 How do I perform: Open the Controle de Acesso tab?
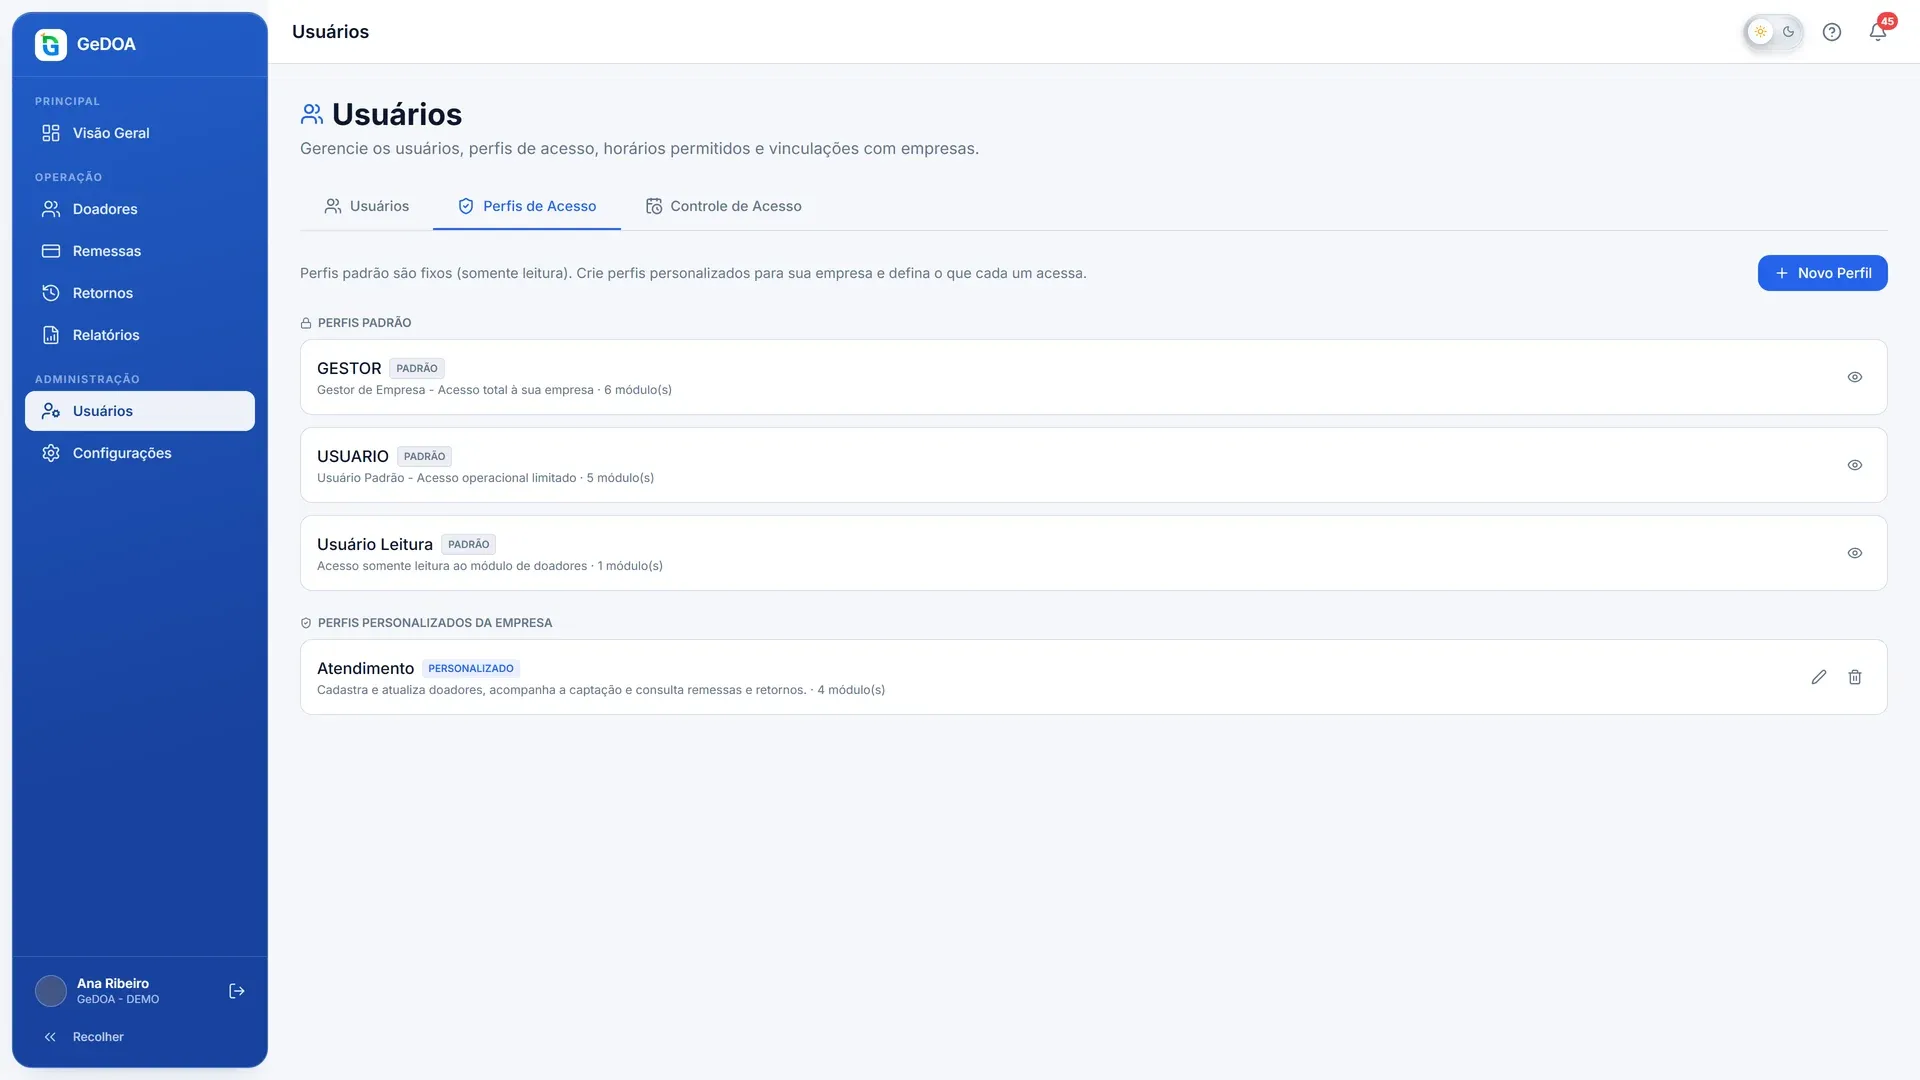tap(723, 206)
